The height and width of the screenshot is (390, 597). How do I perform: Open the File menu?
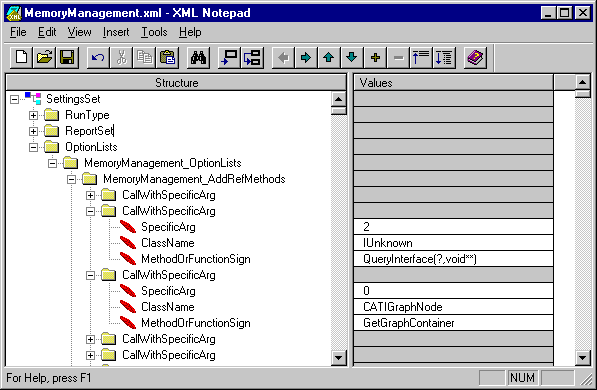tap(18, 32)
